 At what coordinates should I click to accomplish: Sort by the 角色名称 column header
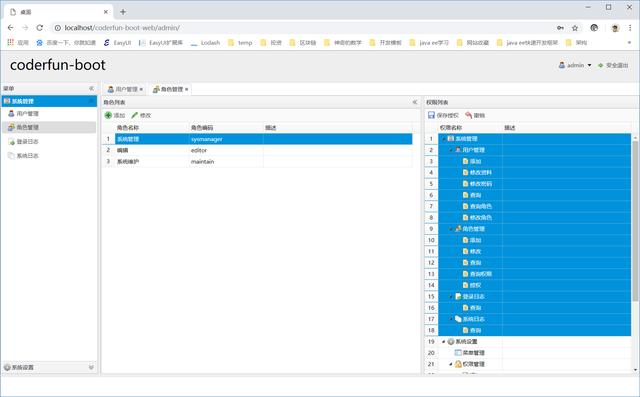coord(152,128)
